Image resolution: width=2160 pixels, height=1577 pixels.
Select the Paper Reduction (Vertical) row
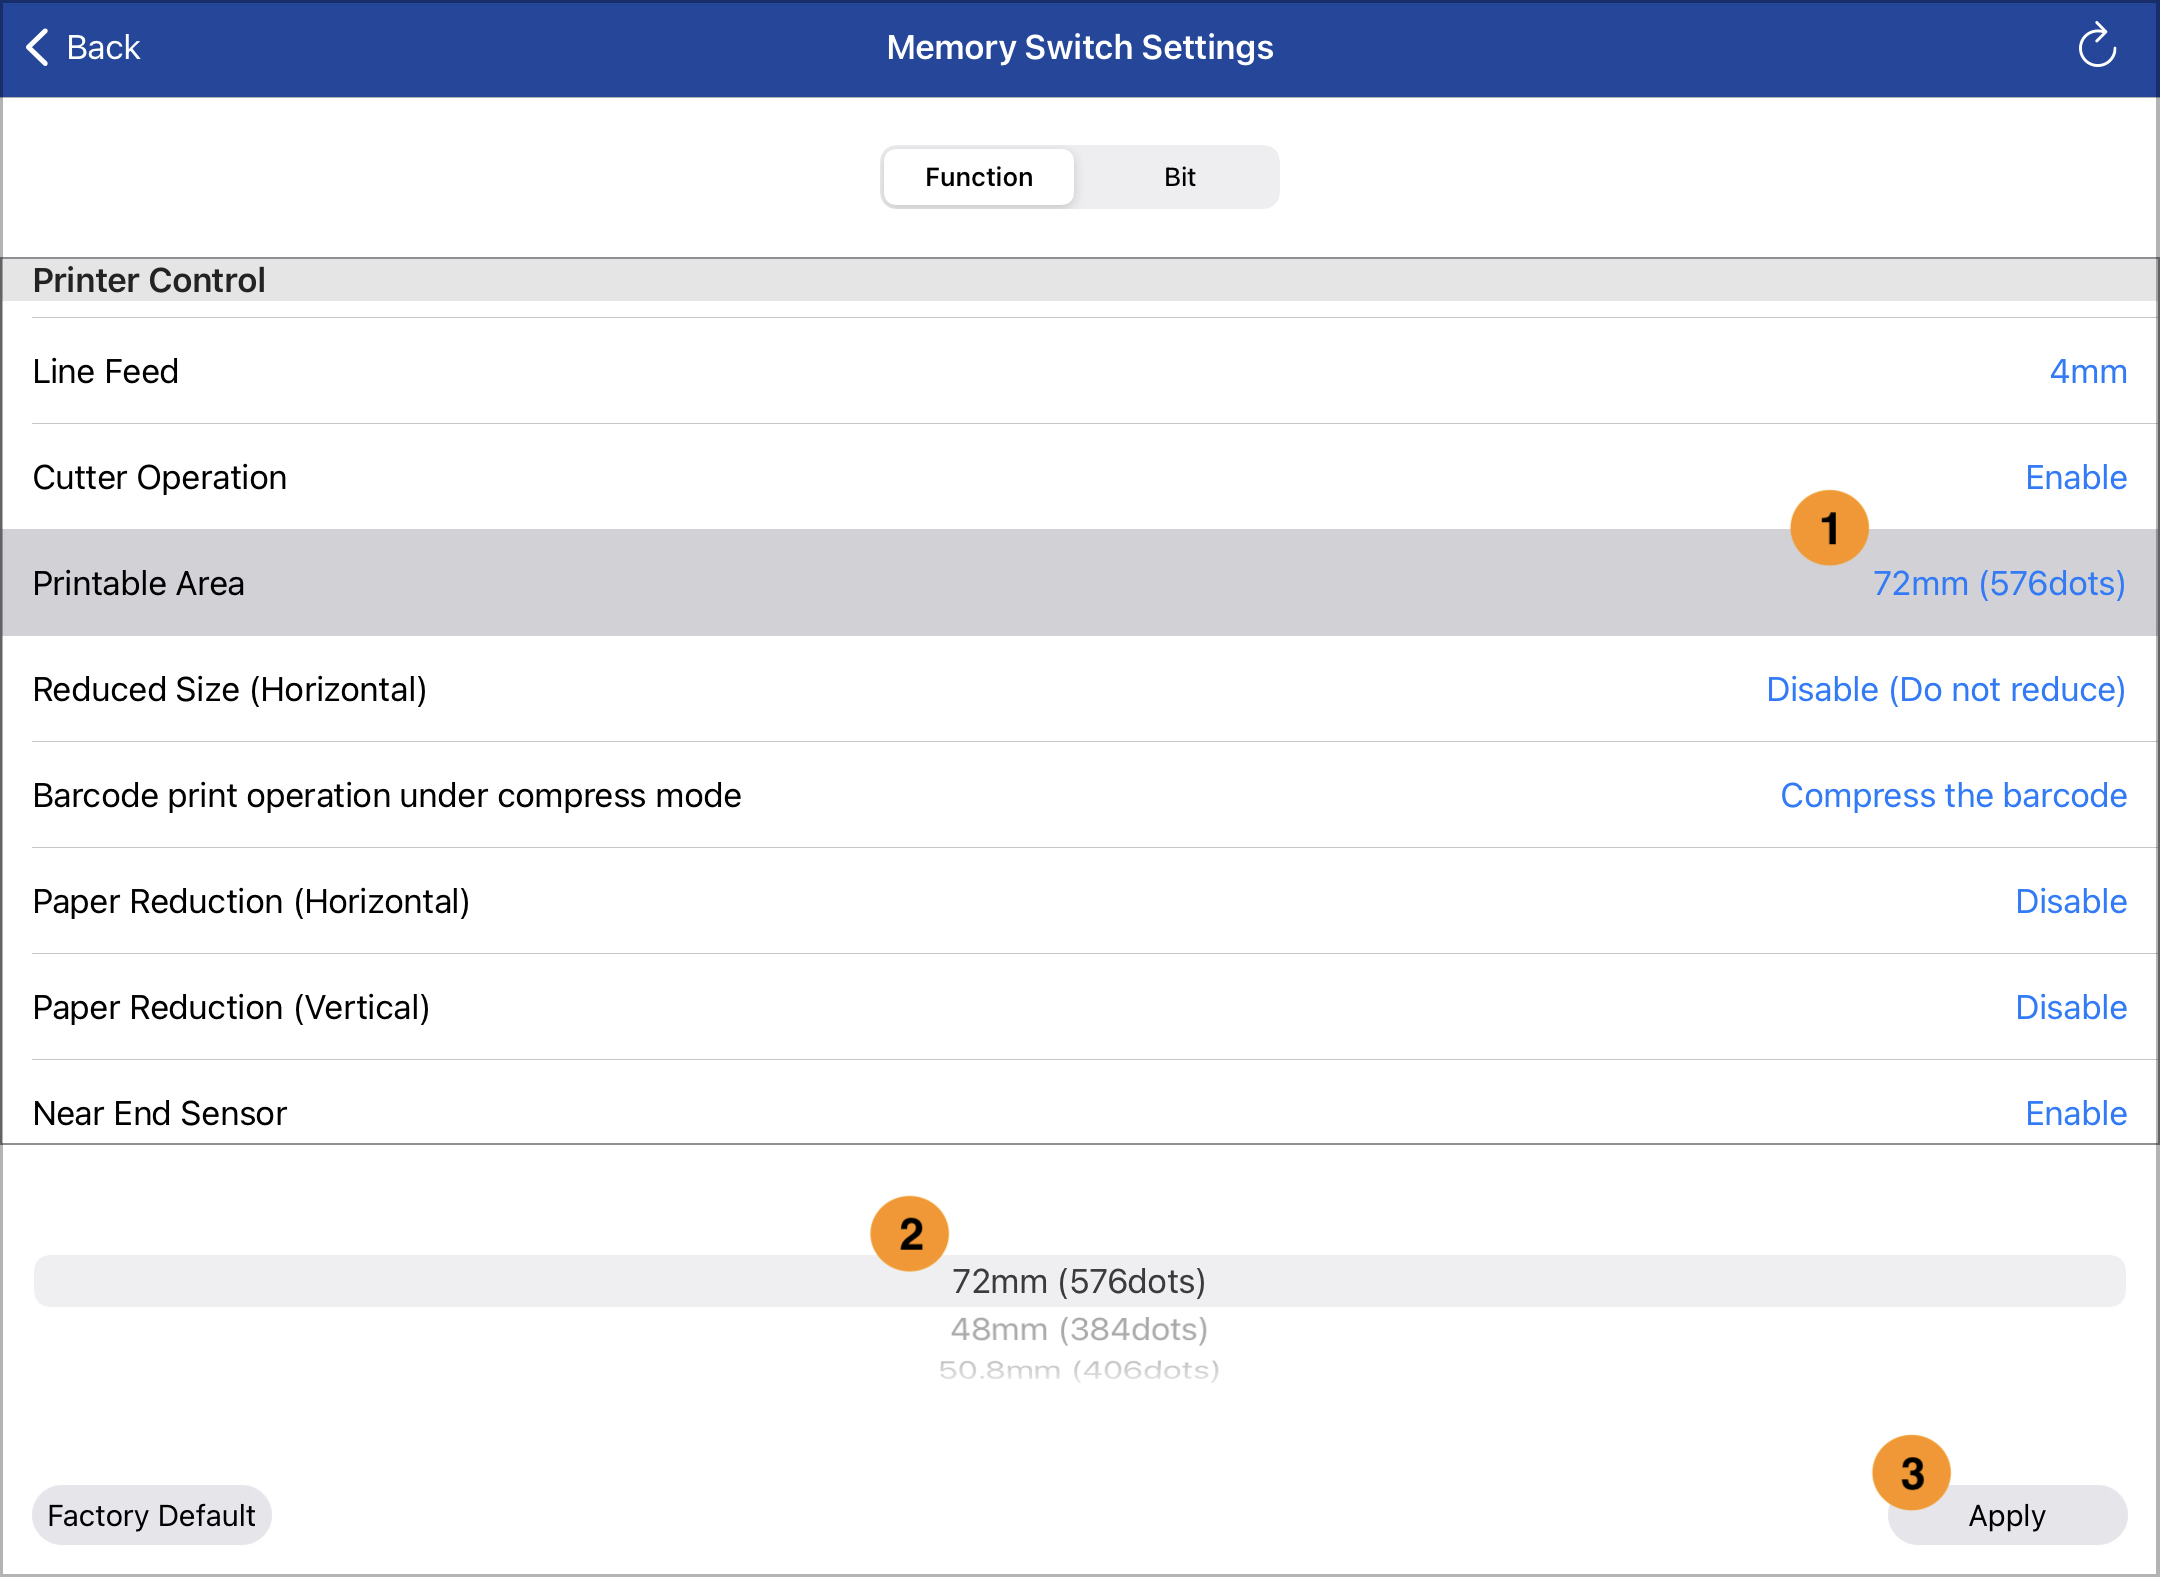tap(1080, 1007)
